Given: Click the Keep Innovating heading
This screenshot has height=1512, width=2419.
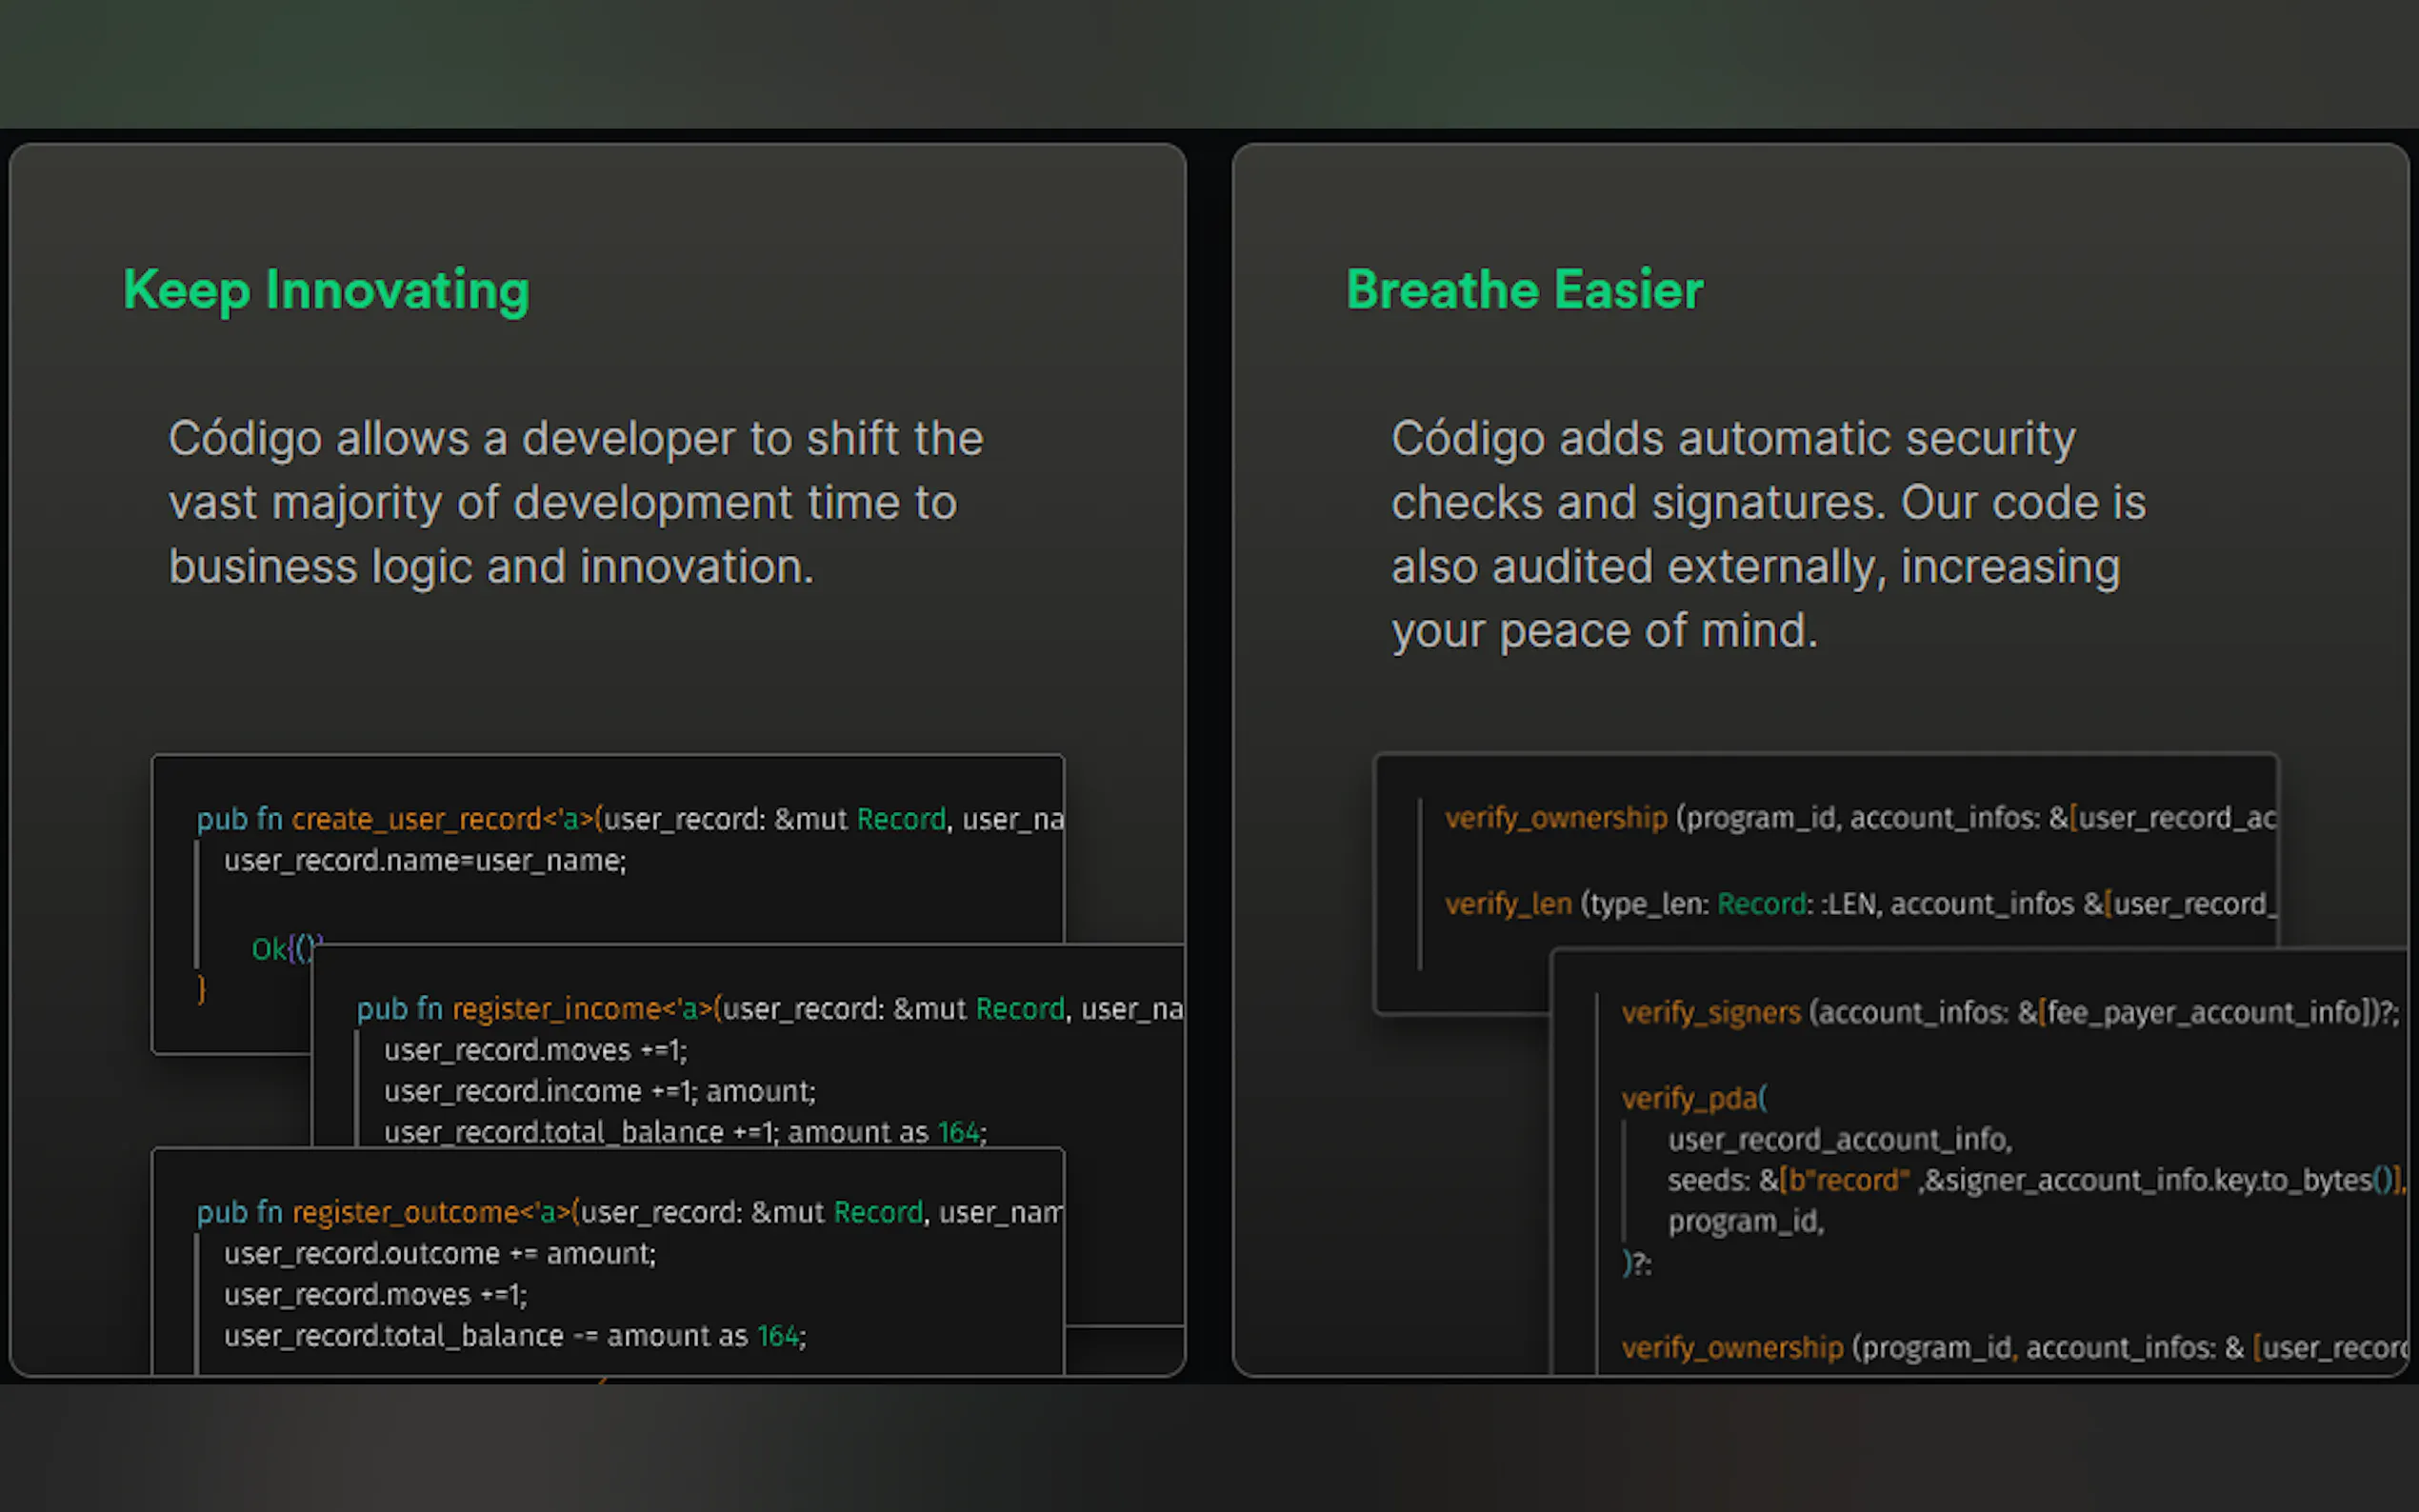Looking at the screenshot, I should [326, 290].
